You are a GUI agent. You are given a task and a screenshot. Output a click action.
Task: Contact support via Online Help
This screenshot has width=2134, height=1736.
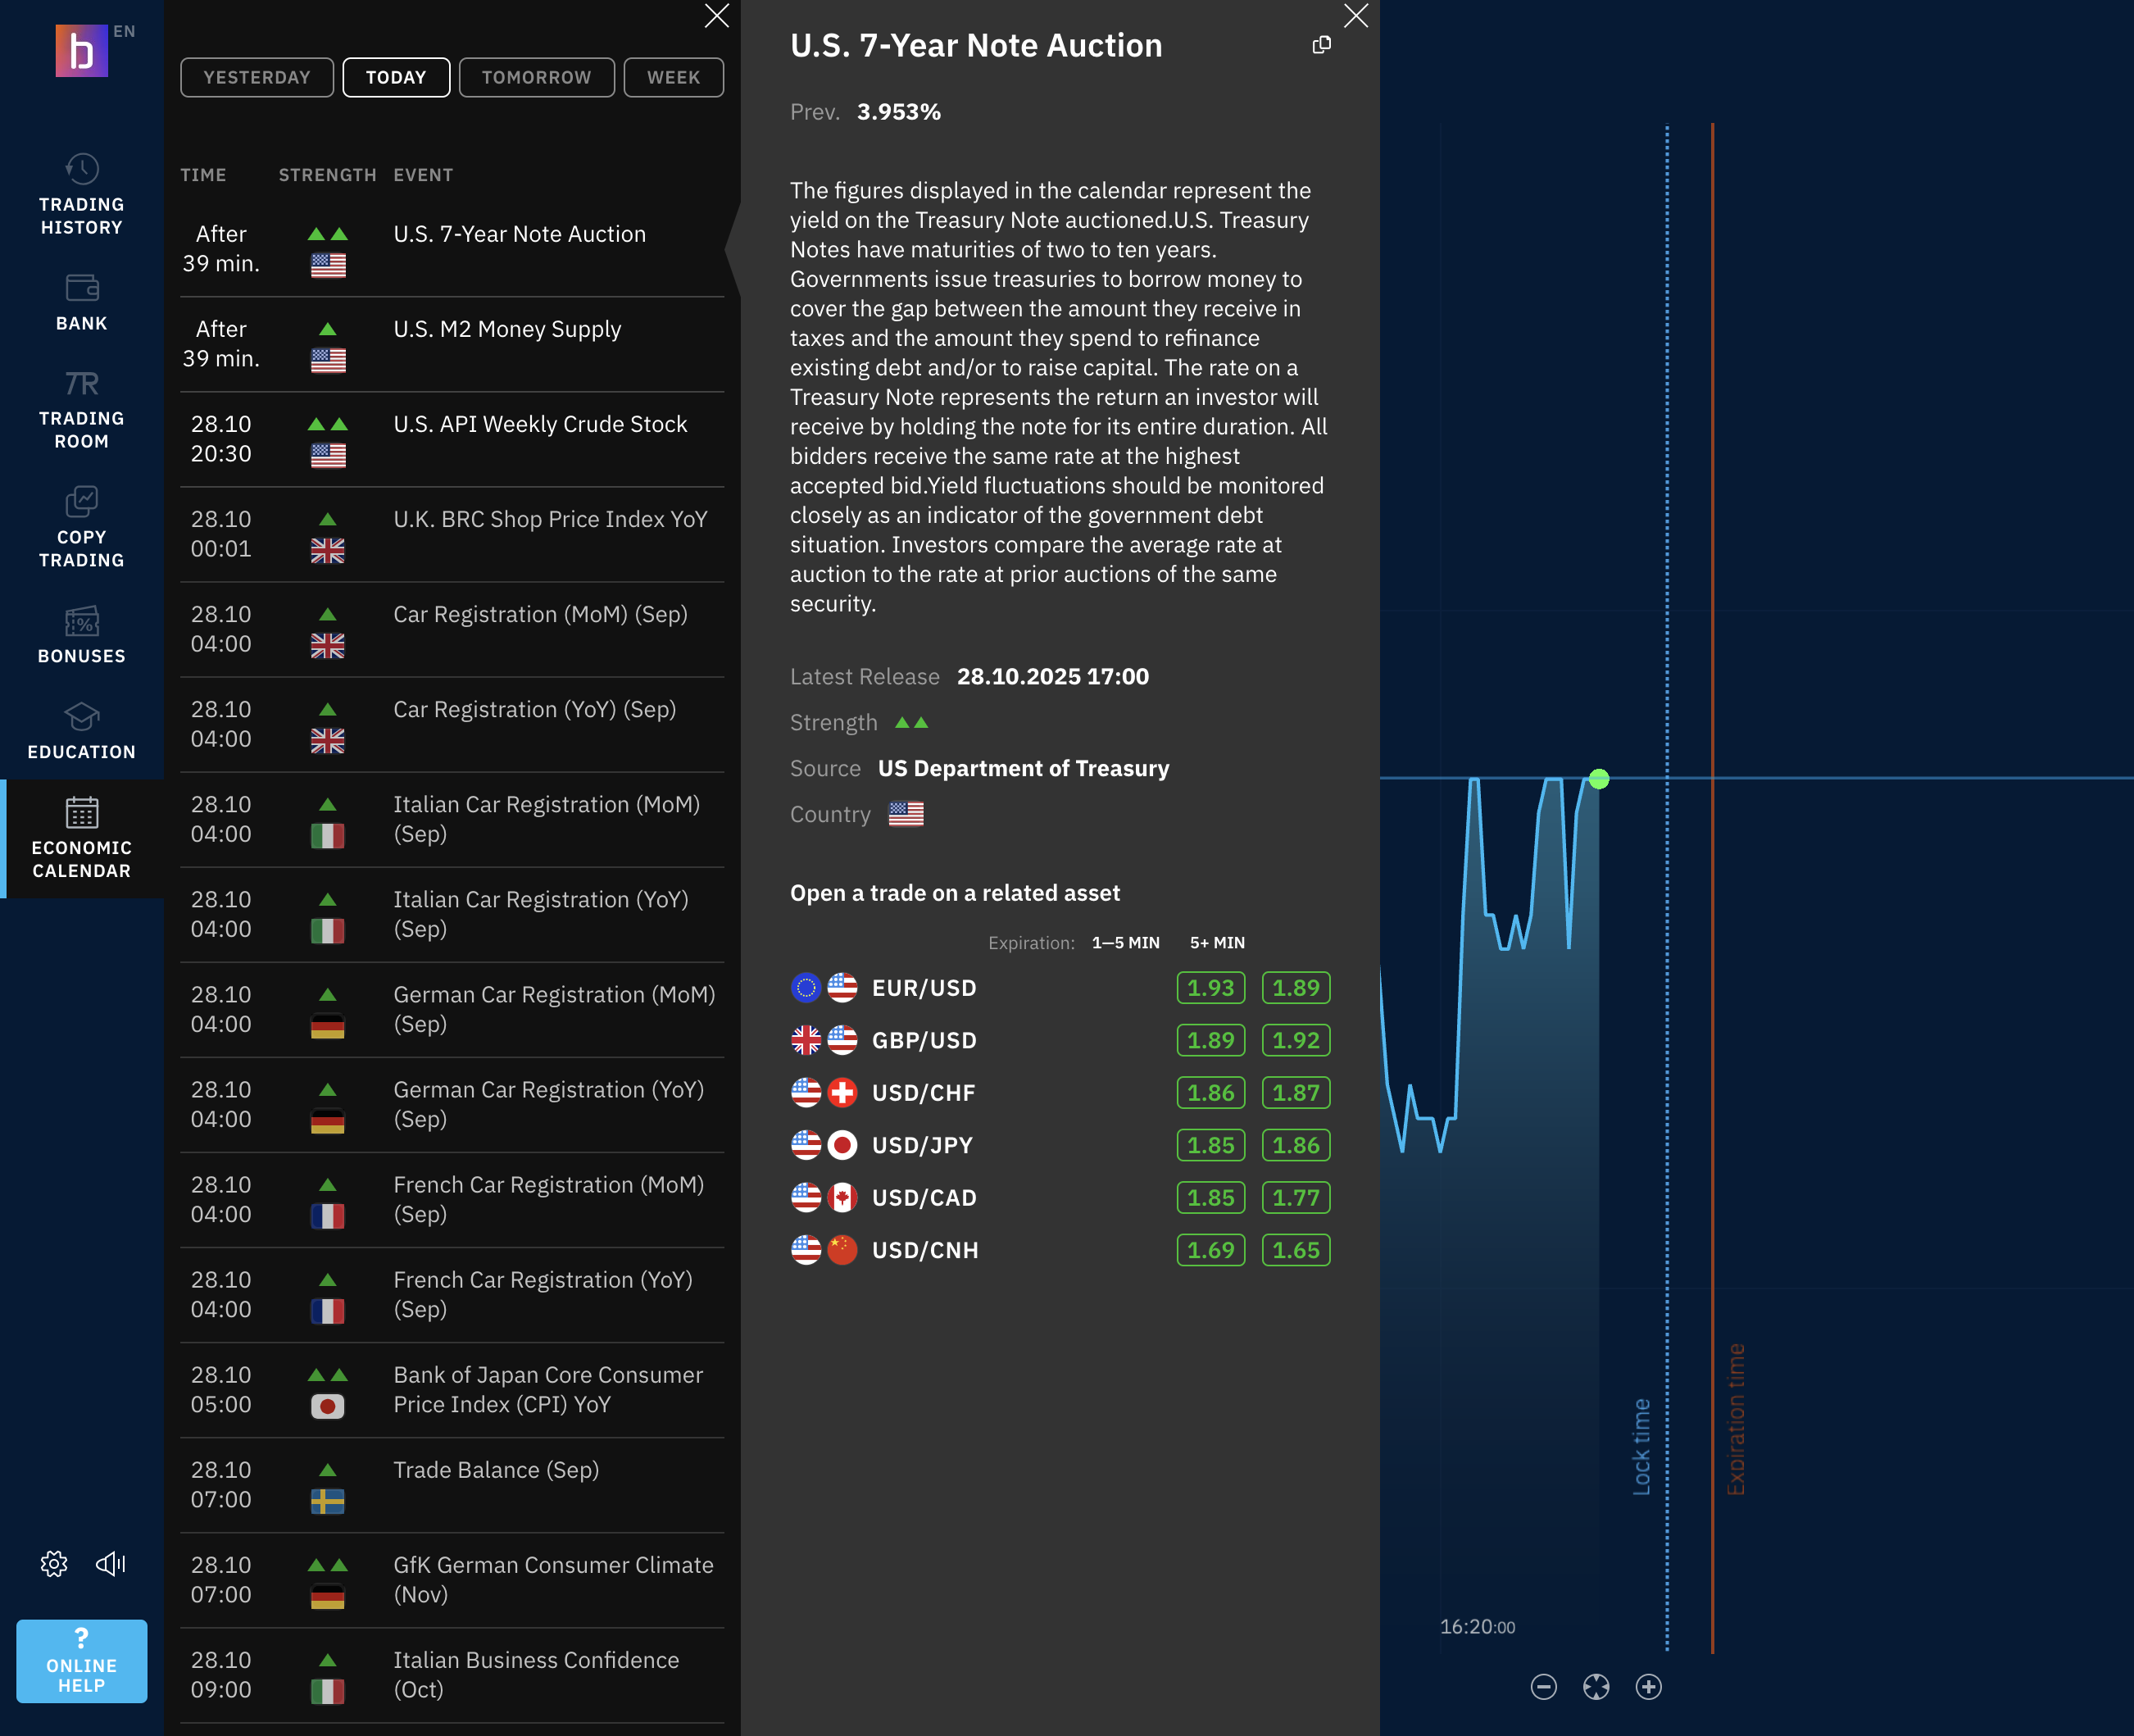pyautogui.click(x=81, y=1661)
